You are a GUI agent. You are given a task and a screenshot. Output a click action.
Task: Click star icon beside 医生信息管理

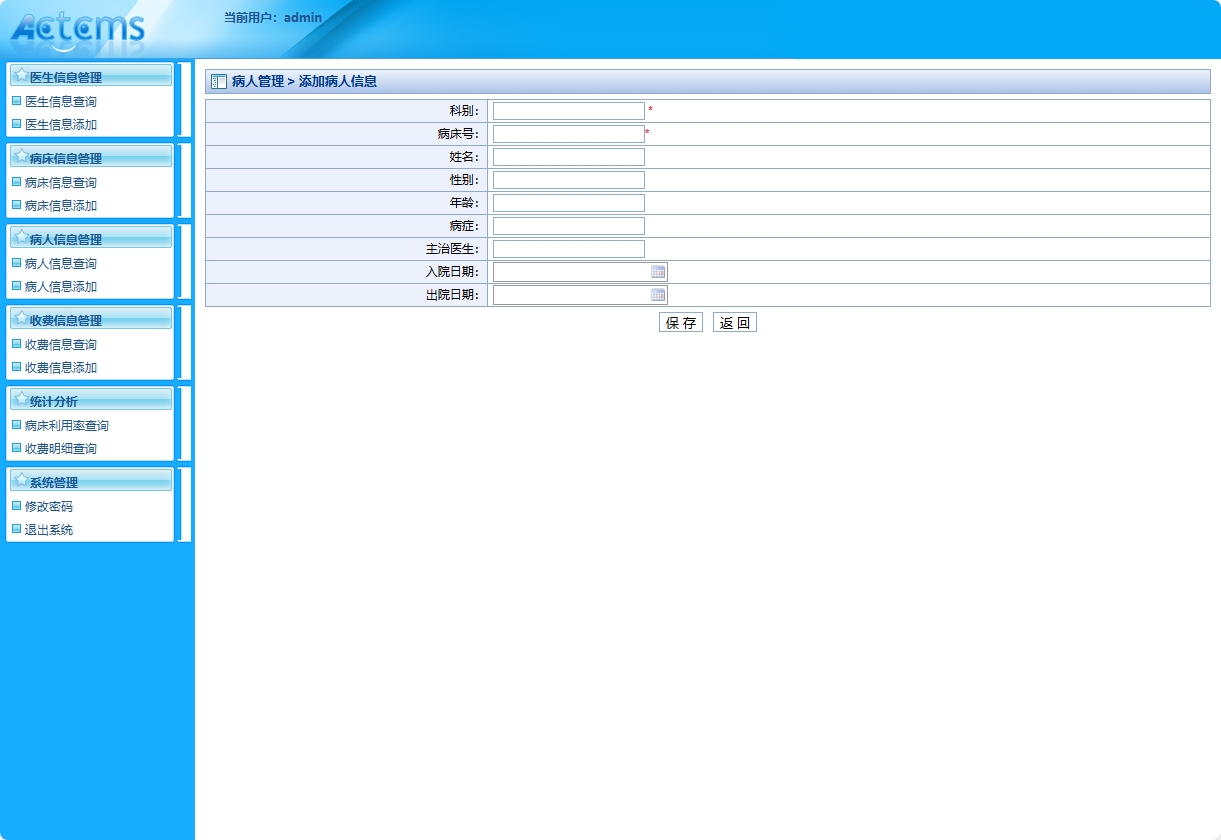click(21, 75)
